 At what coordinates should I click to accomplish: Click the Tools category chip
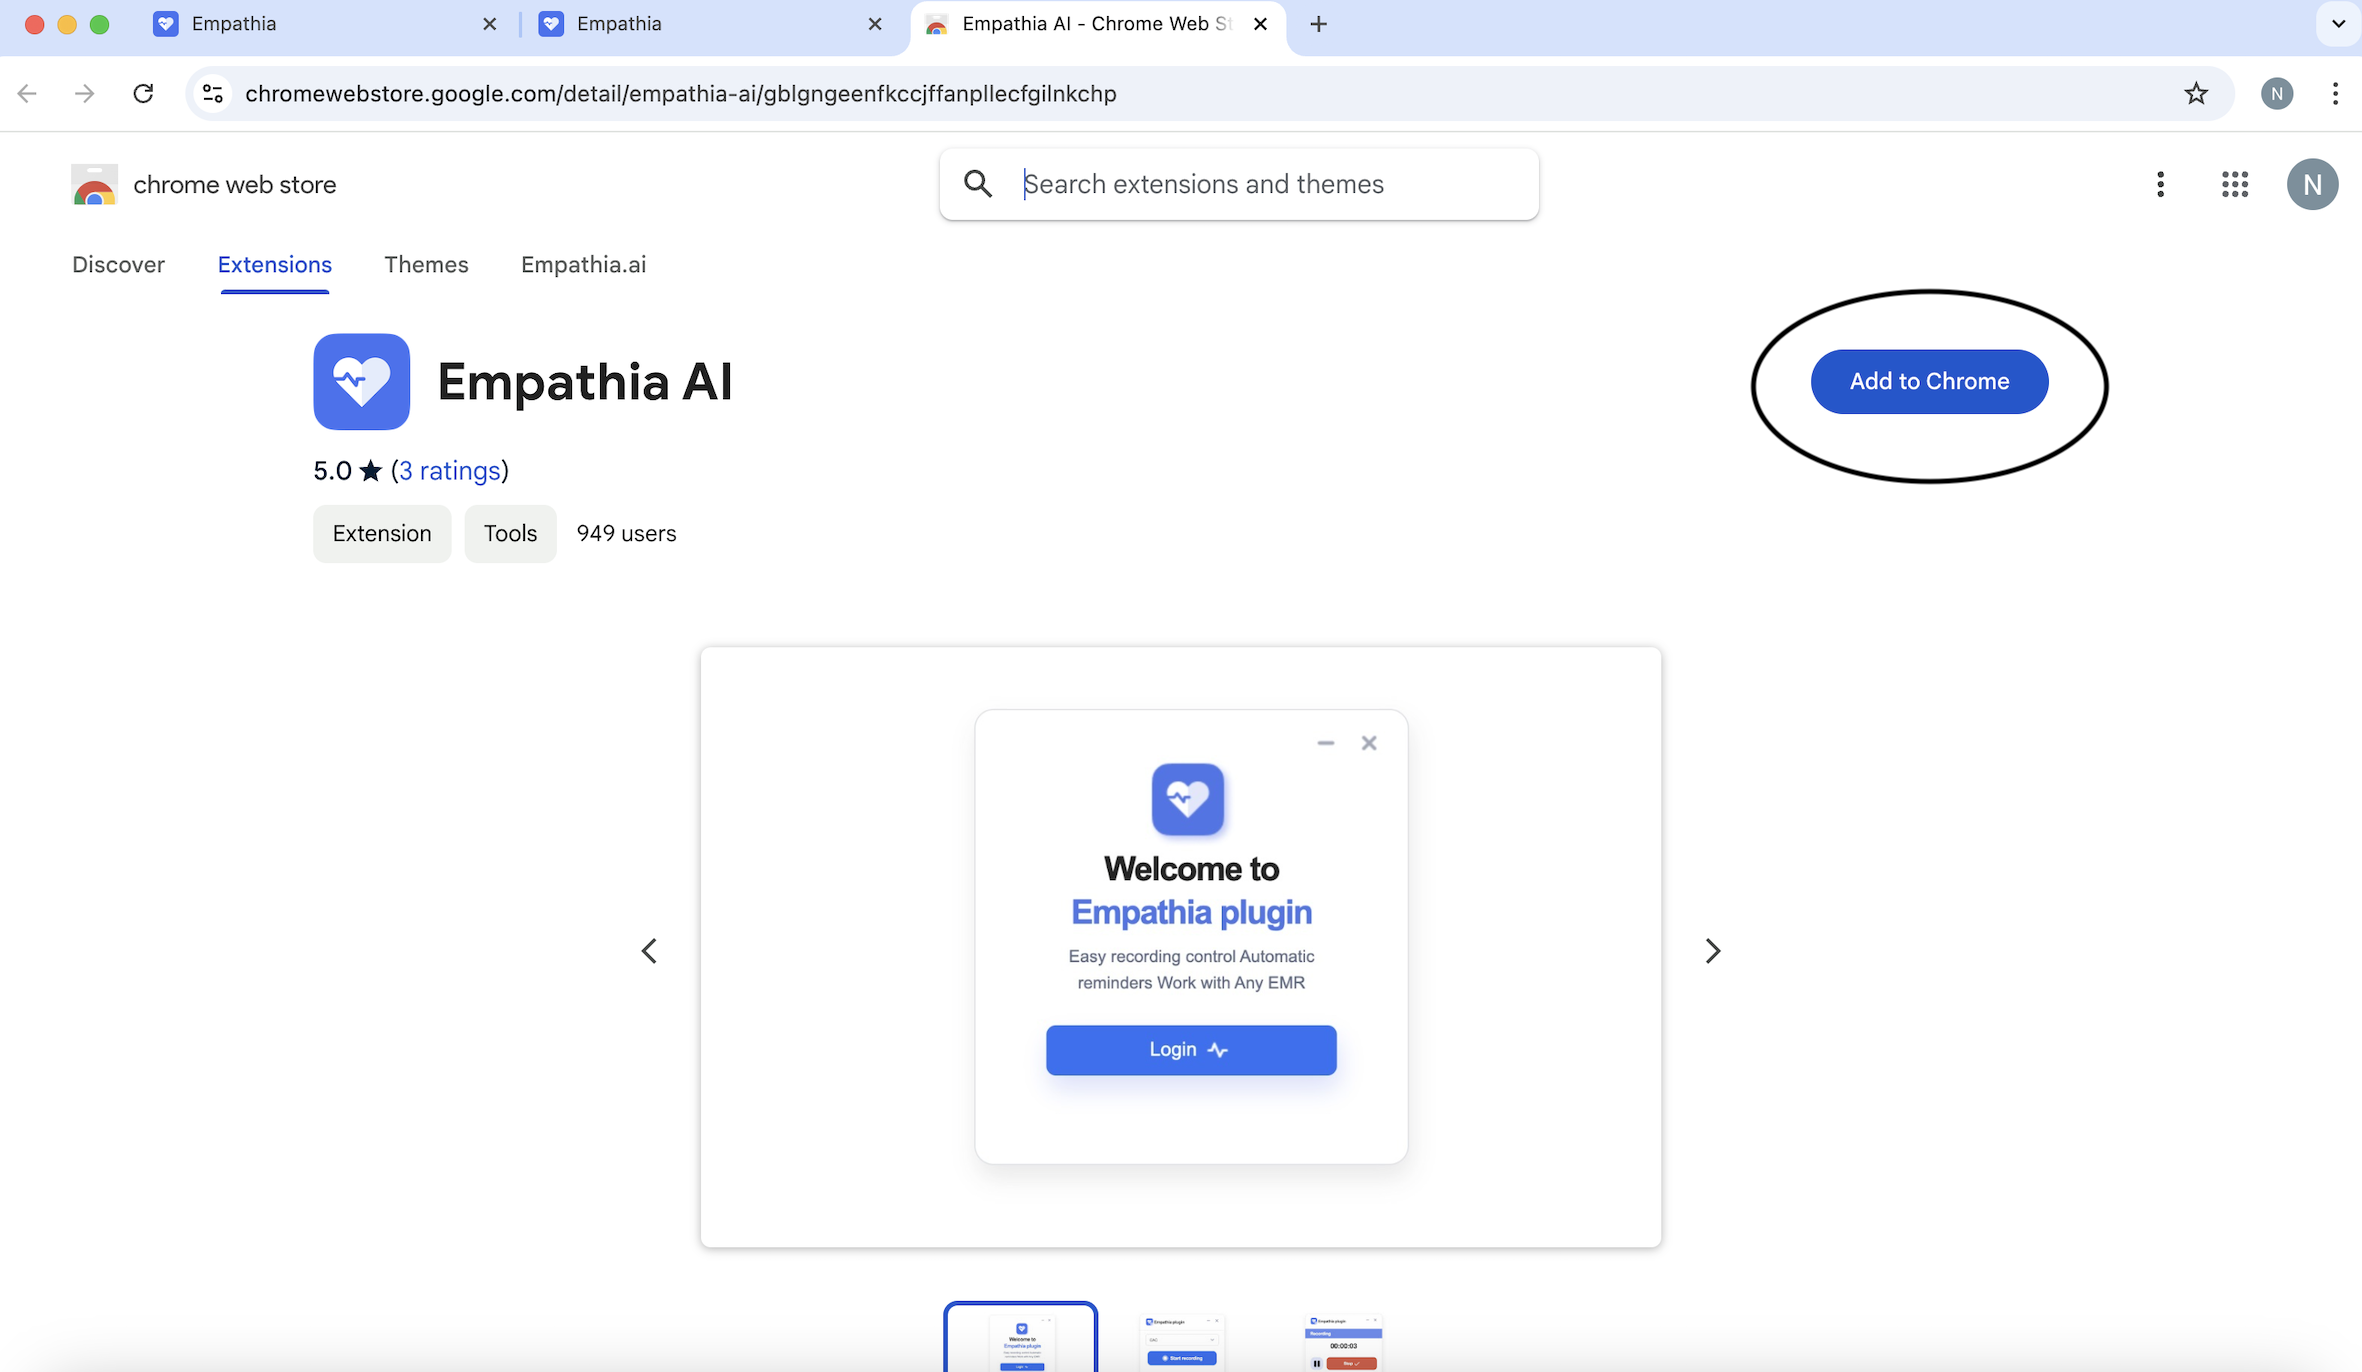coord(510,533)
